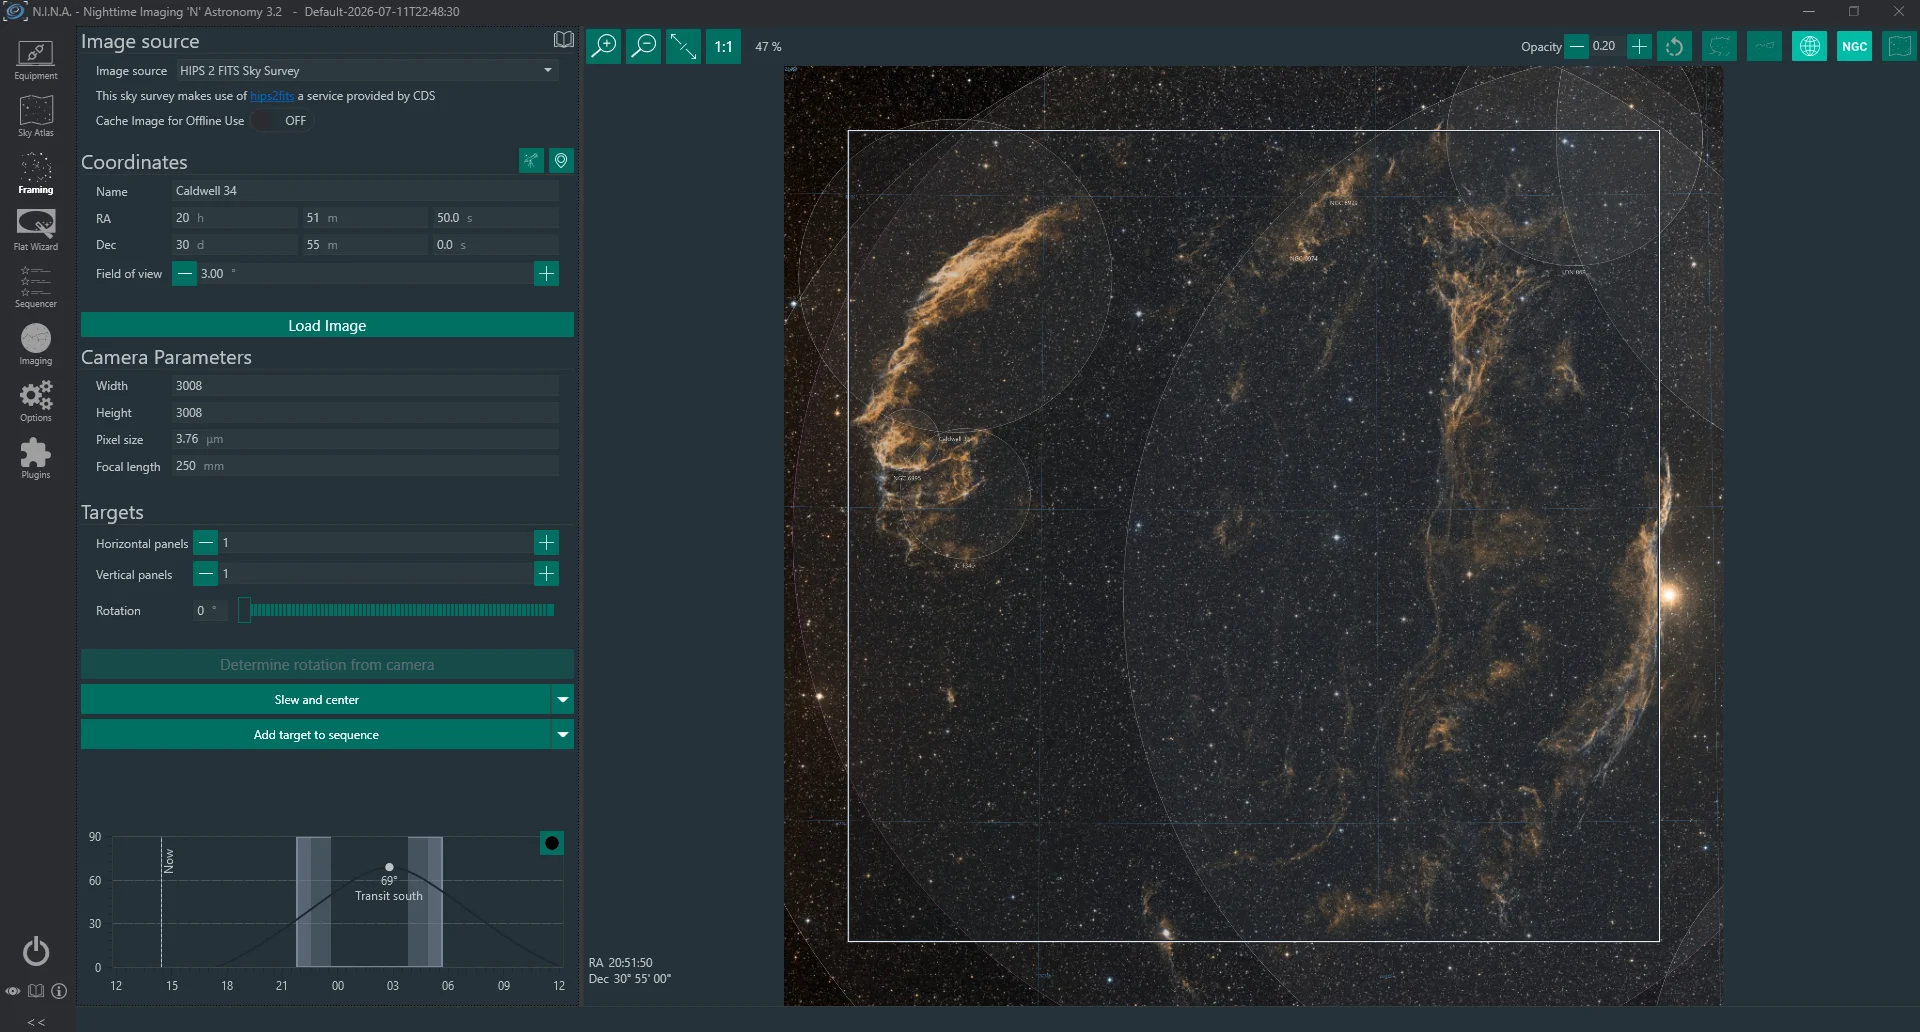Click Add target to sequence button
The width and height of the screenshot is (1920, 1032).
point(316,735)
